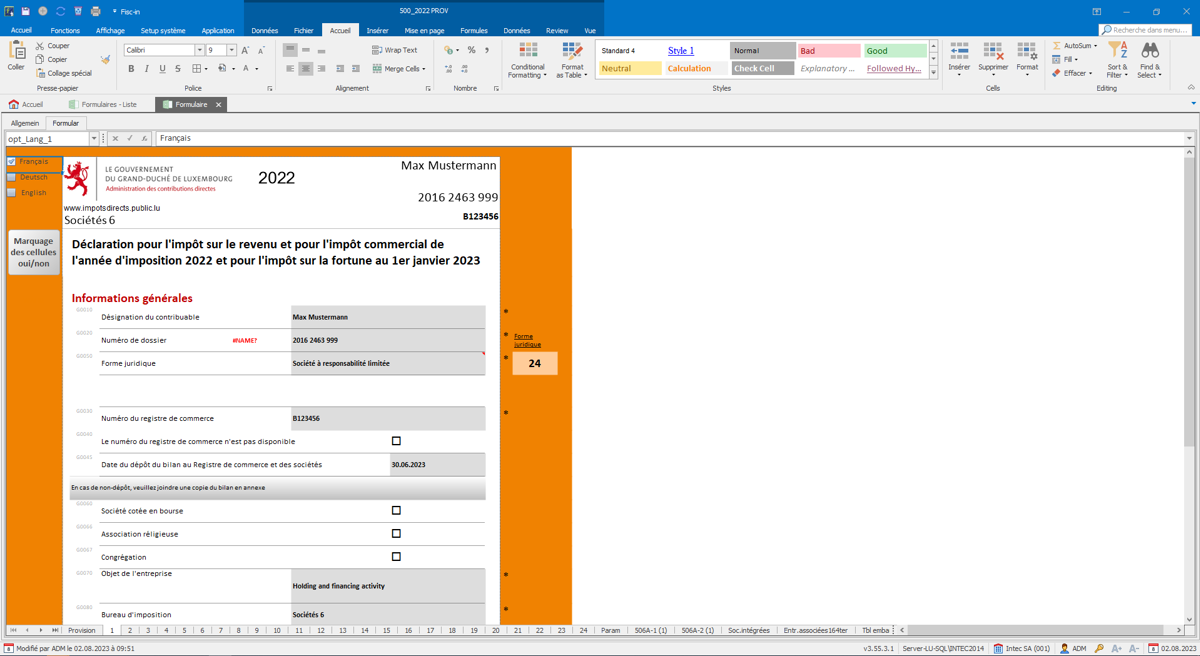Viewport: 1200px width, 656px height.
Task: Click the format painter brush icon
Action: tap(105, 60)
